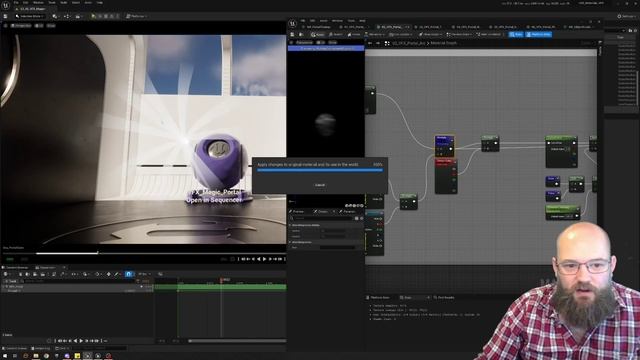Open the main level editor Select menu
Viewport: 640px width, 360px height.
point(76,2)
